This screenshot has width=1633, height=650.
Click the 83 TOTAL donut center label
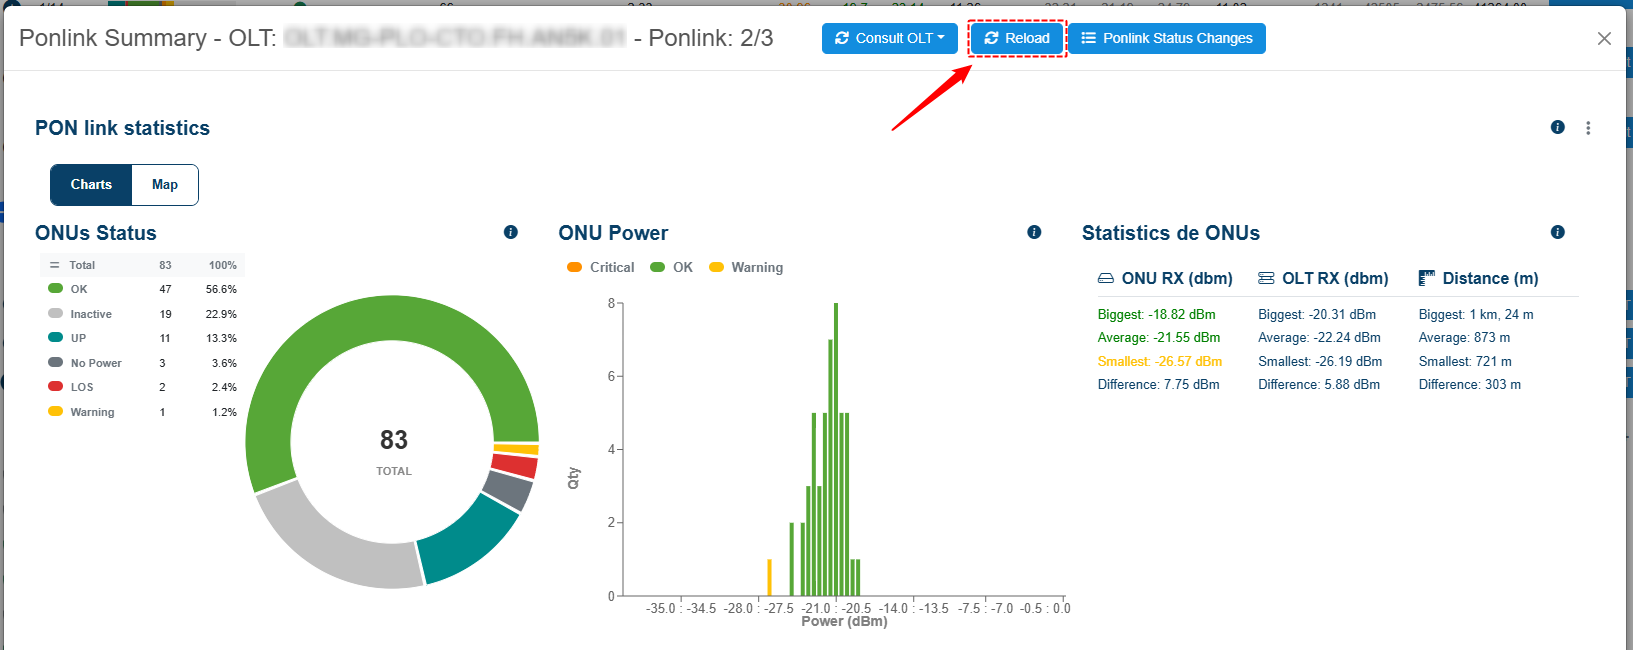coord(394,450)
